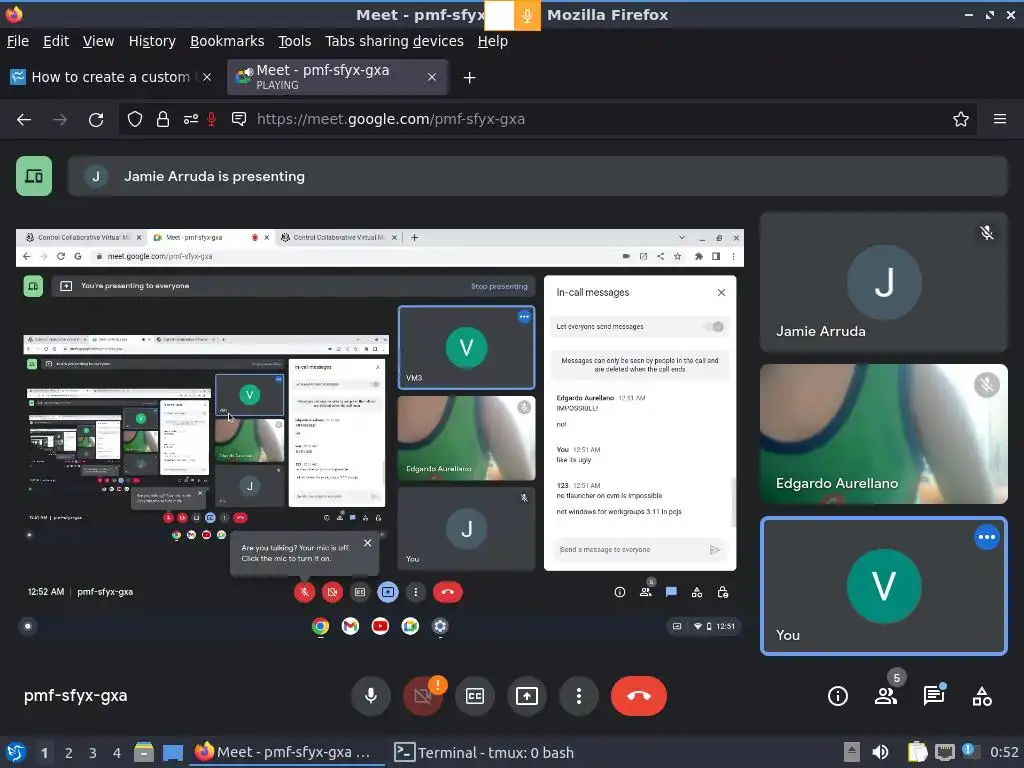The image size is (1024, 768).
Task: Close In-call messages panel in shared screen
Action: pos(721,293)
